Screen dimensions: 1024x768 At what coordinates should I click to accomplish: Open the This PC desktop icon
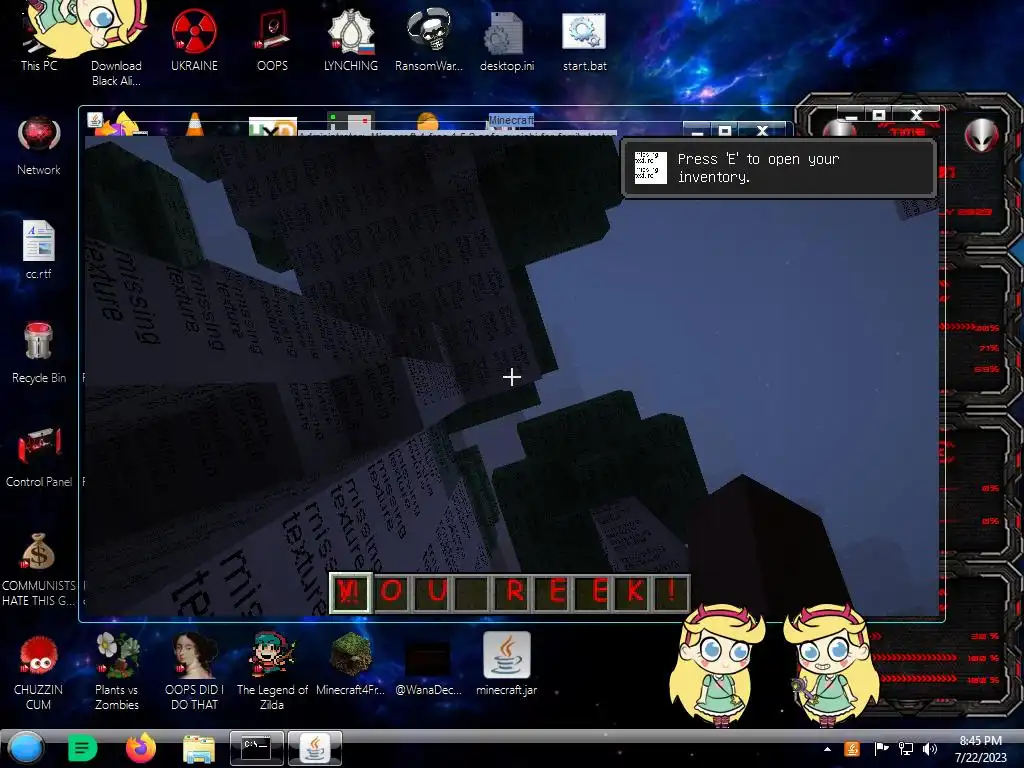[x=39, y=39]
